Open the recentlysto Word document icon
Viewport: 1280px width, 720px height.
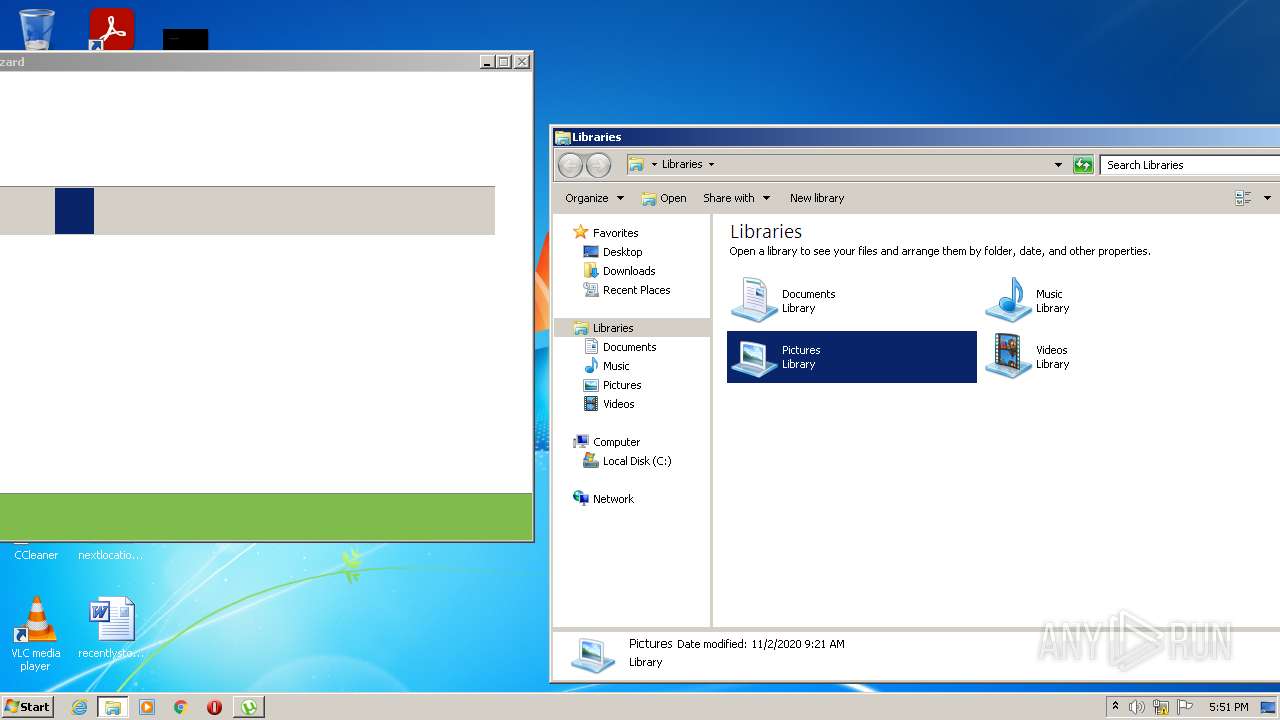point(111,627)
